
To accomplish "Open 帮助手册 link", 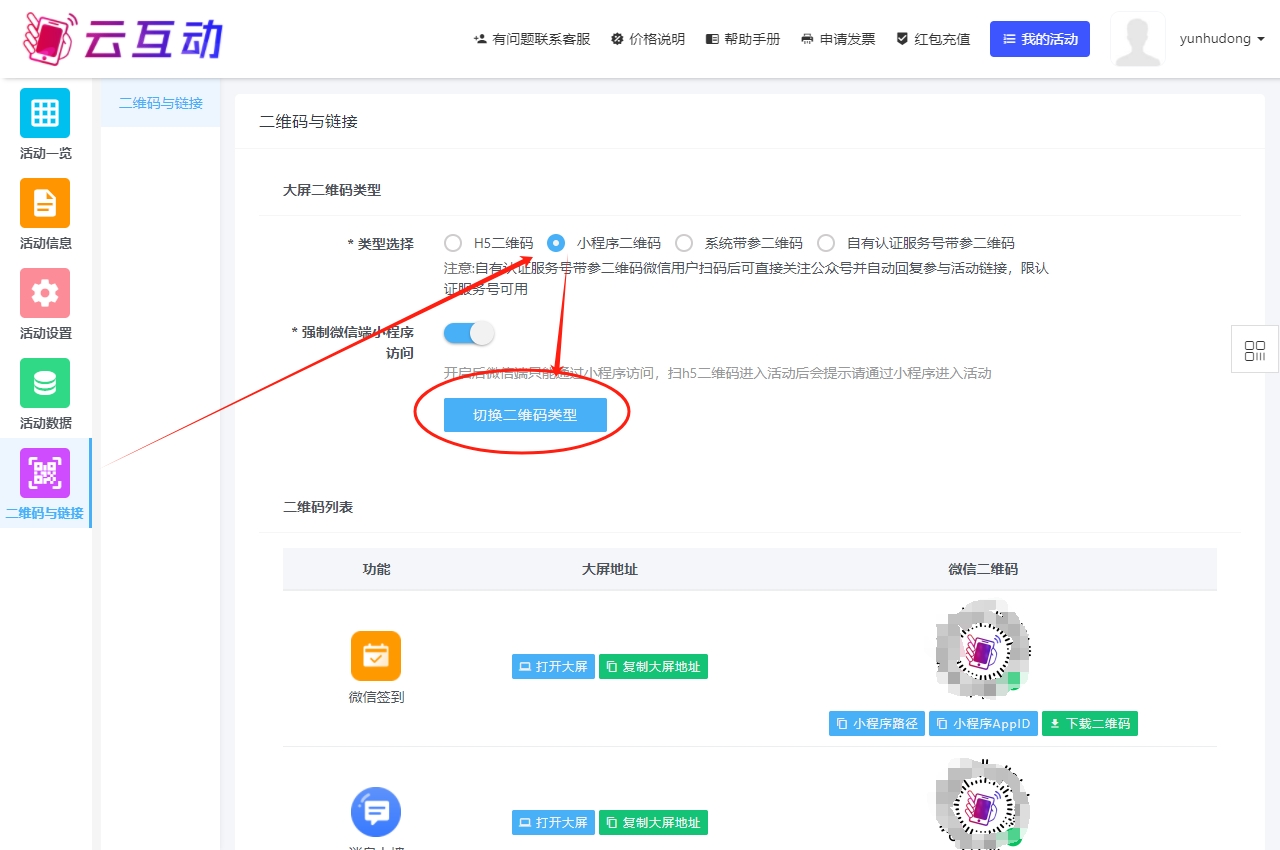I will (743, 39).
